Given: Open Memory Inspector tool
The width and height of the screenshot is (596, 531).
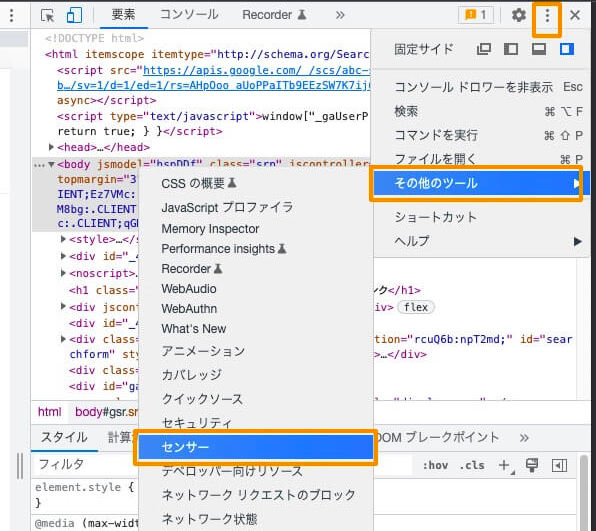Looking at the screenshot, I should (255, 229).
